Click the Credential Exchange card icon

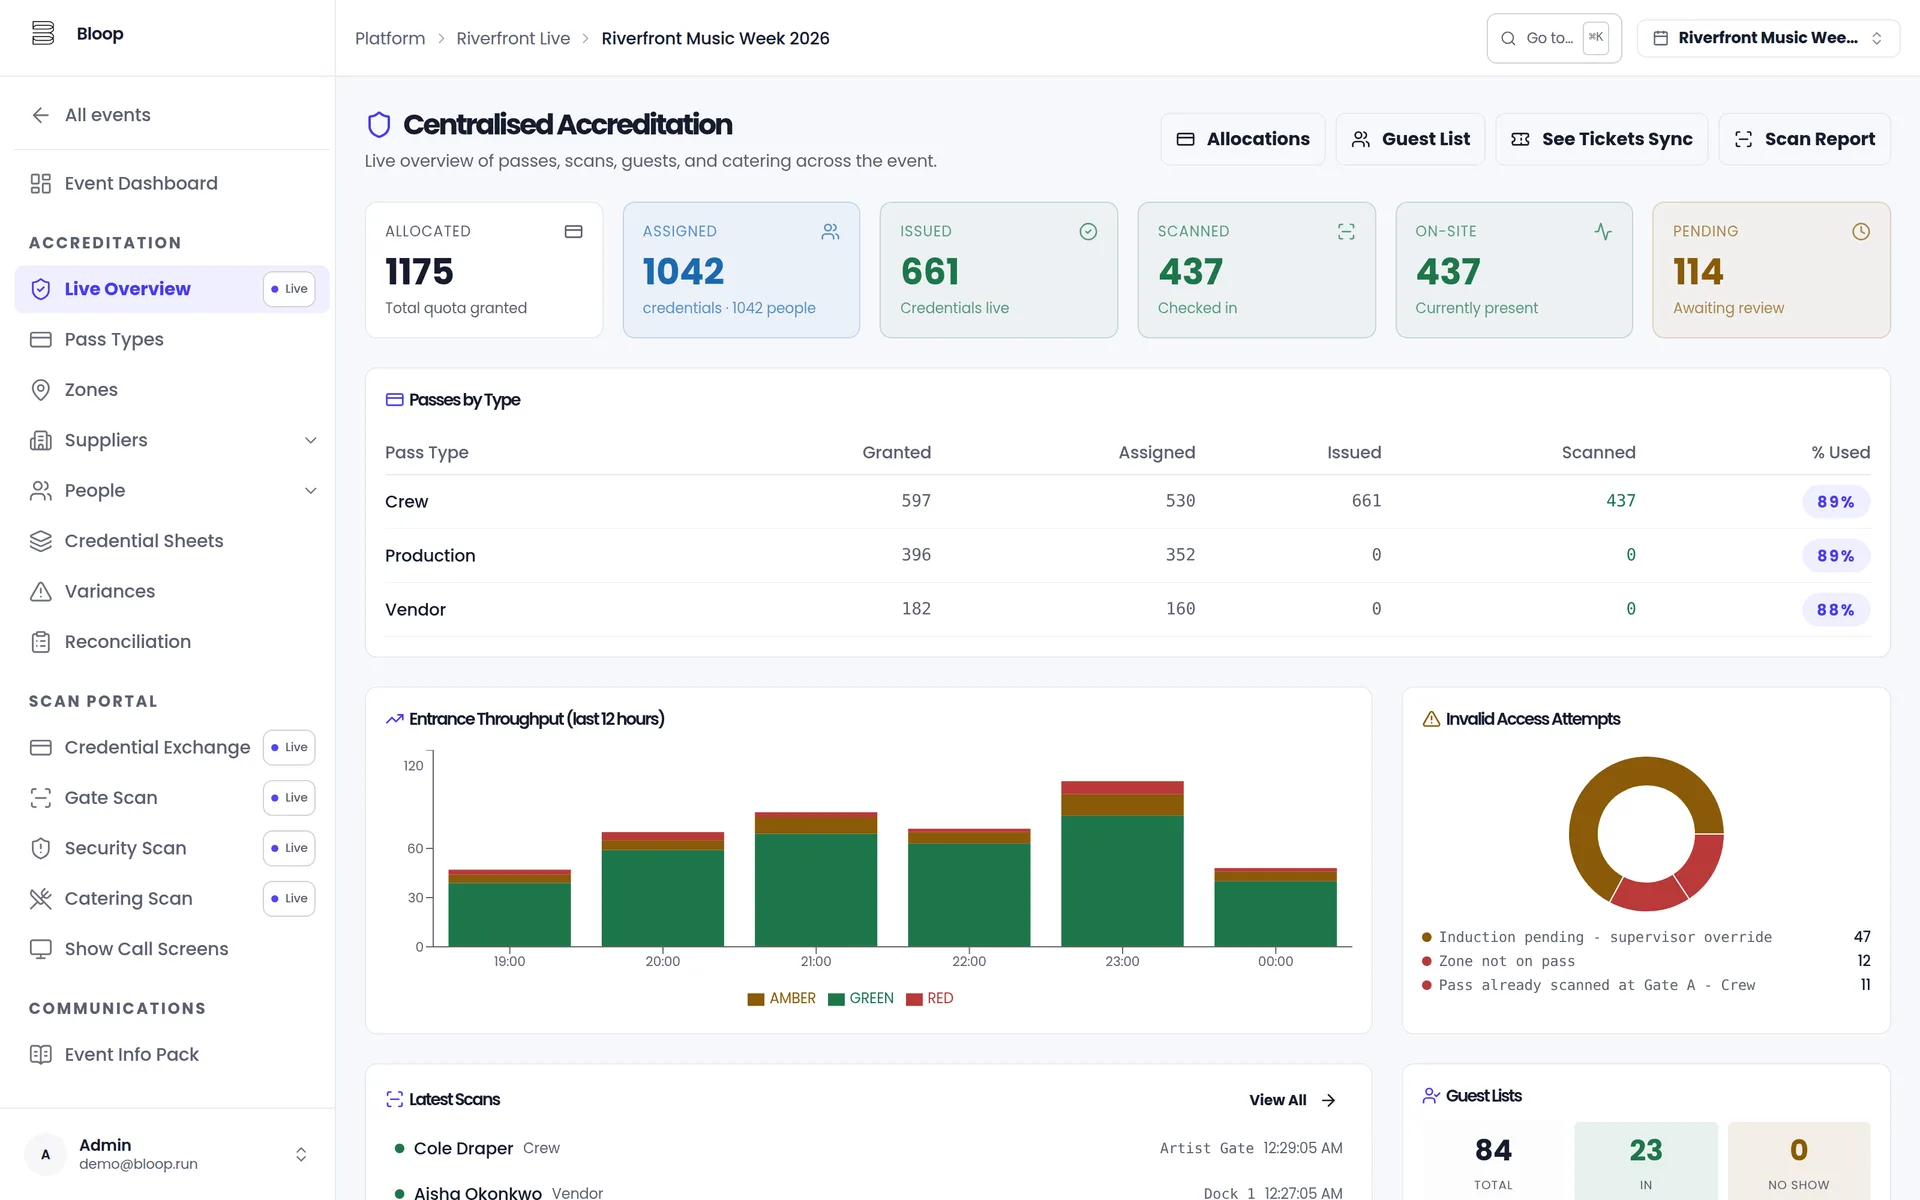[x=41, y=747]
